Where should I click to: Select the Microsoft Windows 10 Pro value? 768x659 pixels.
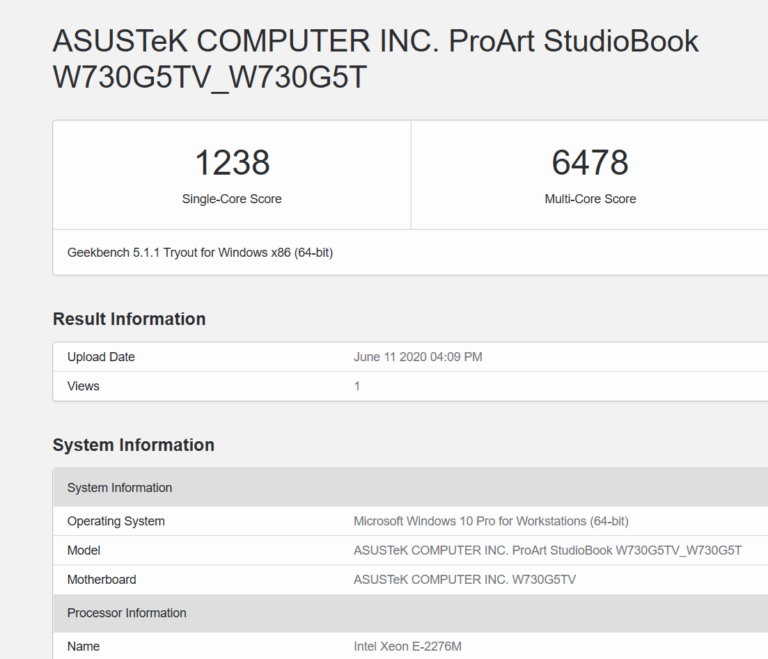(x=491, y=521)
